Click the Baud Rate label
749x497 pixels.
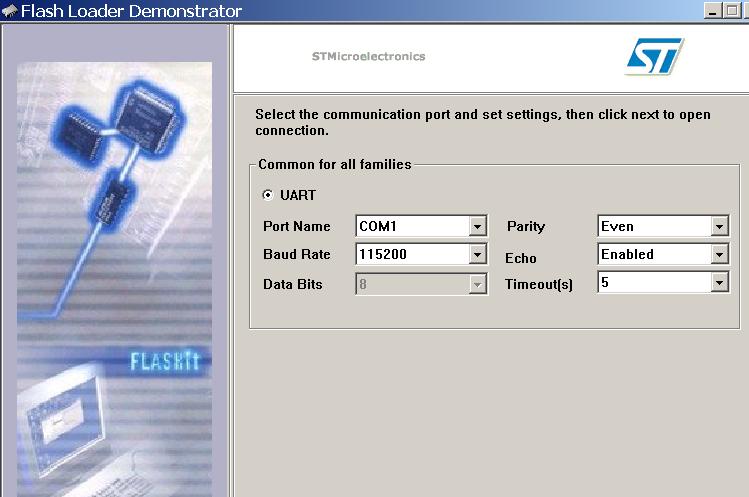pos(297,254)
